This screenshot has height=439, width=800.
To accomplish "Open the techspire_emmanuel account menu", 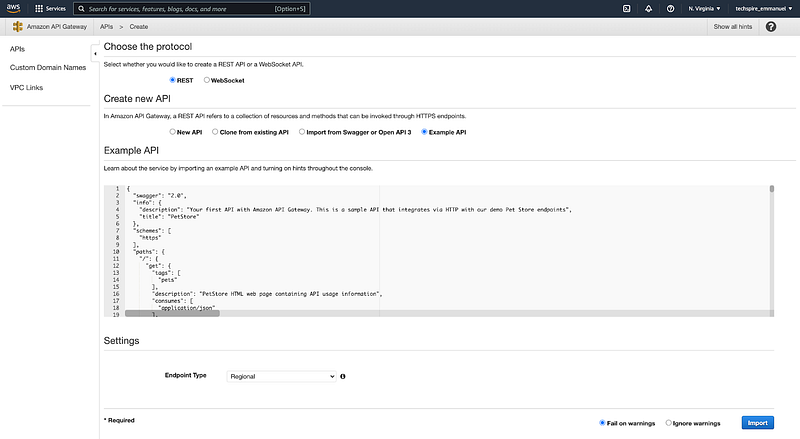I will click(764, 9).
